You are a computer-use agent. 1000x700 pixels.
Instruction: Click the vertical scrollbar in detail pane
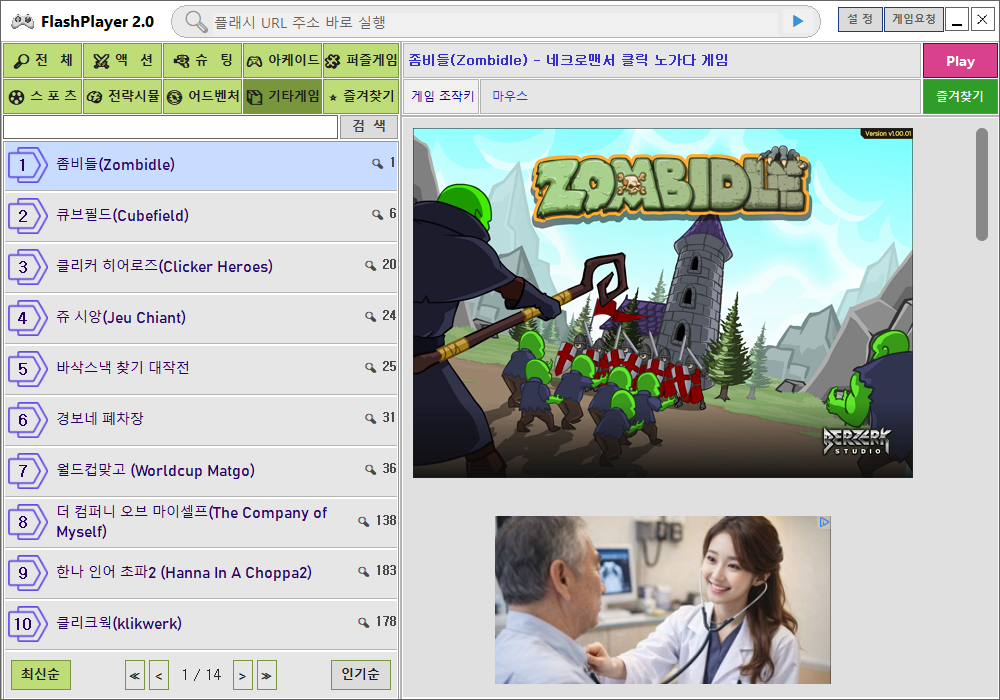[982, 184]
